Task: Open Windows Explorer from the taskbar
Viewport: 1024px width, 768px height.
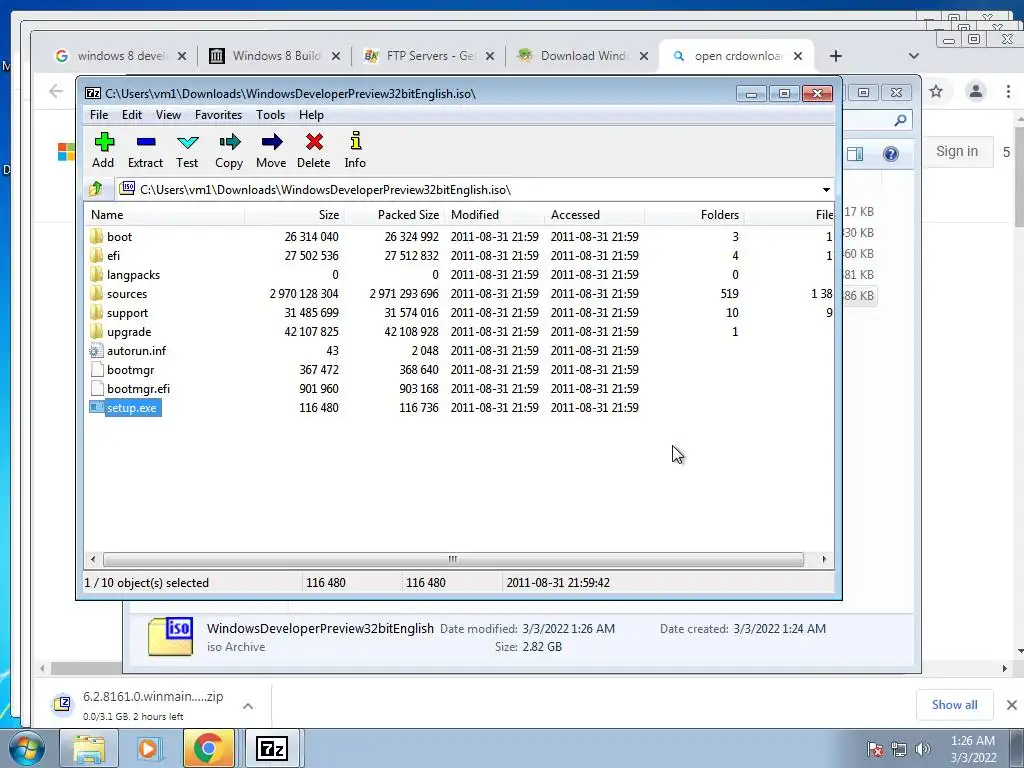Action: pos(89,749)
